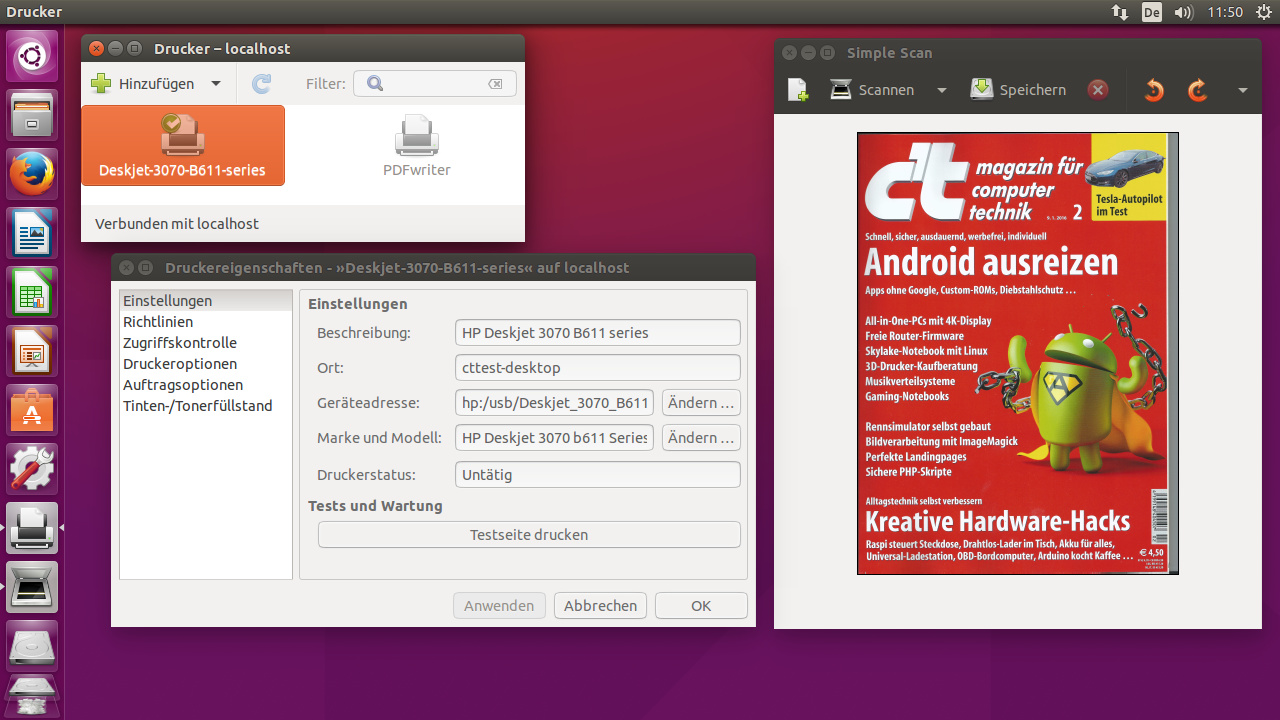Expand the Hinzufügen dropdown arrow

coord(216,84)
